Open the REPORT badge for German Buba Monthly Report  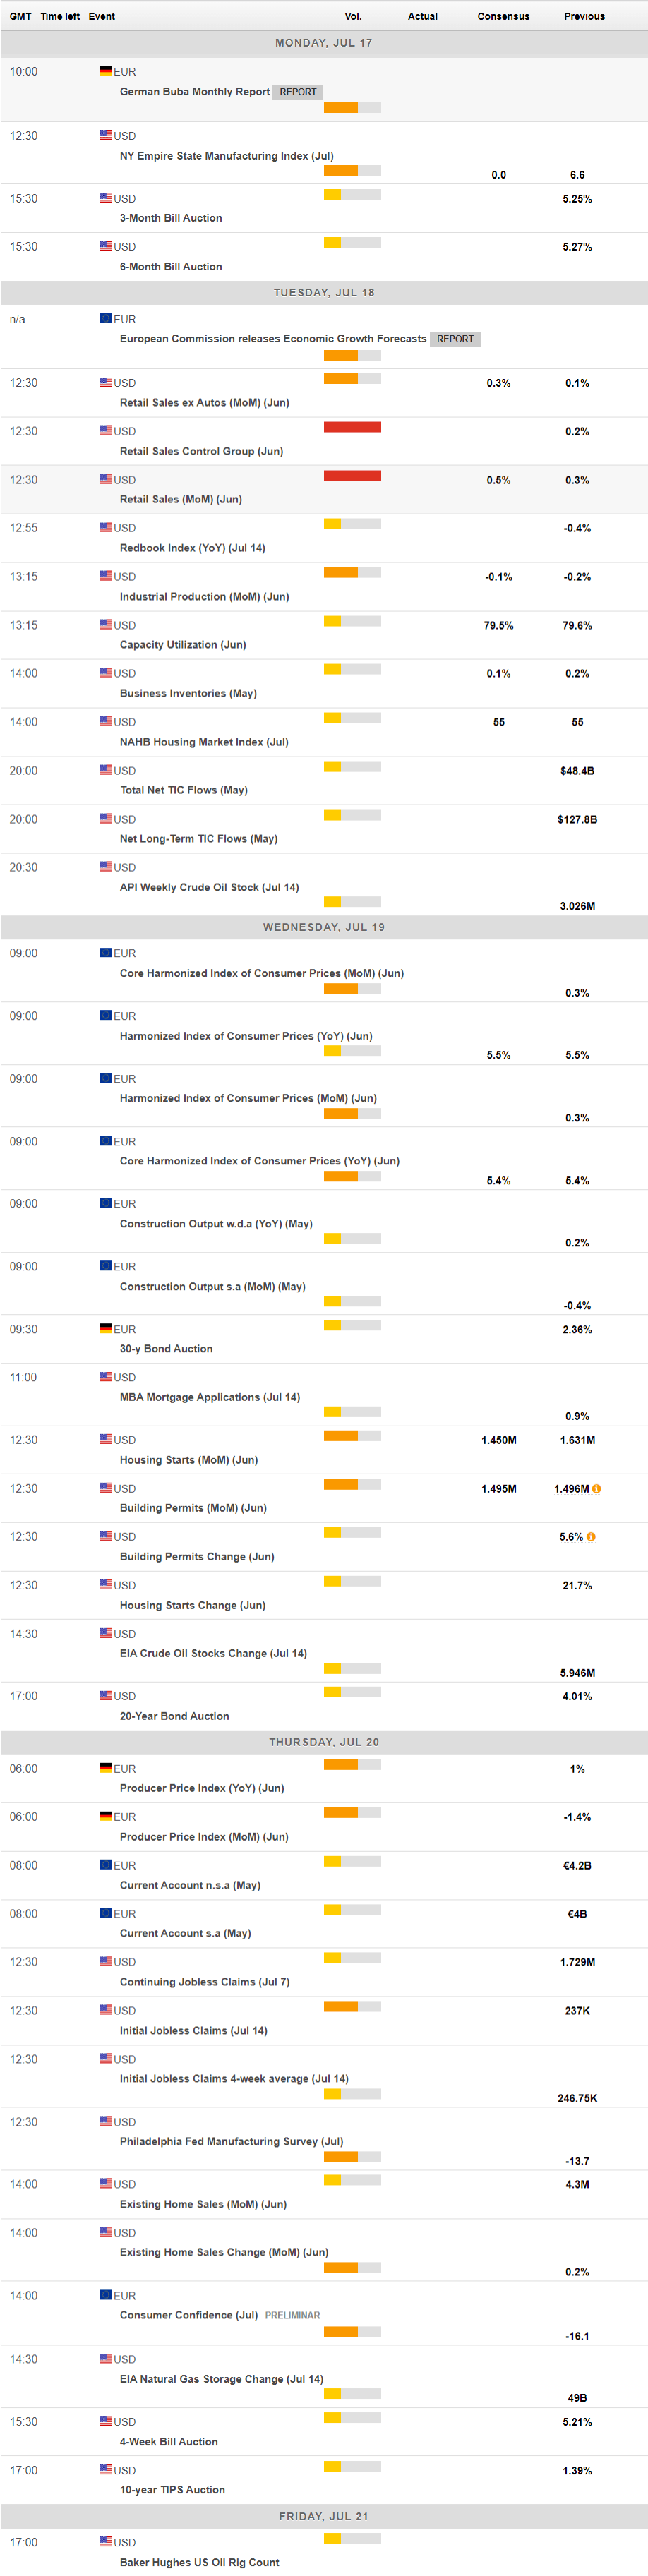click(298, 92)
